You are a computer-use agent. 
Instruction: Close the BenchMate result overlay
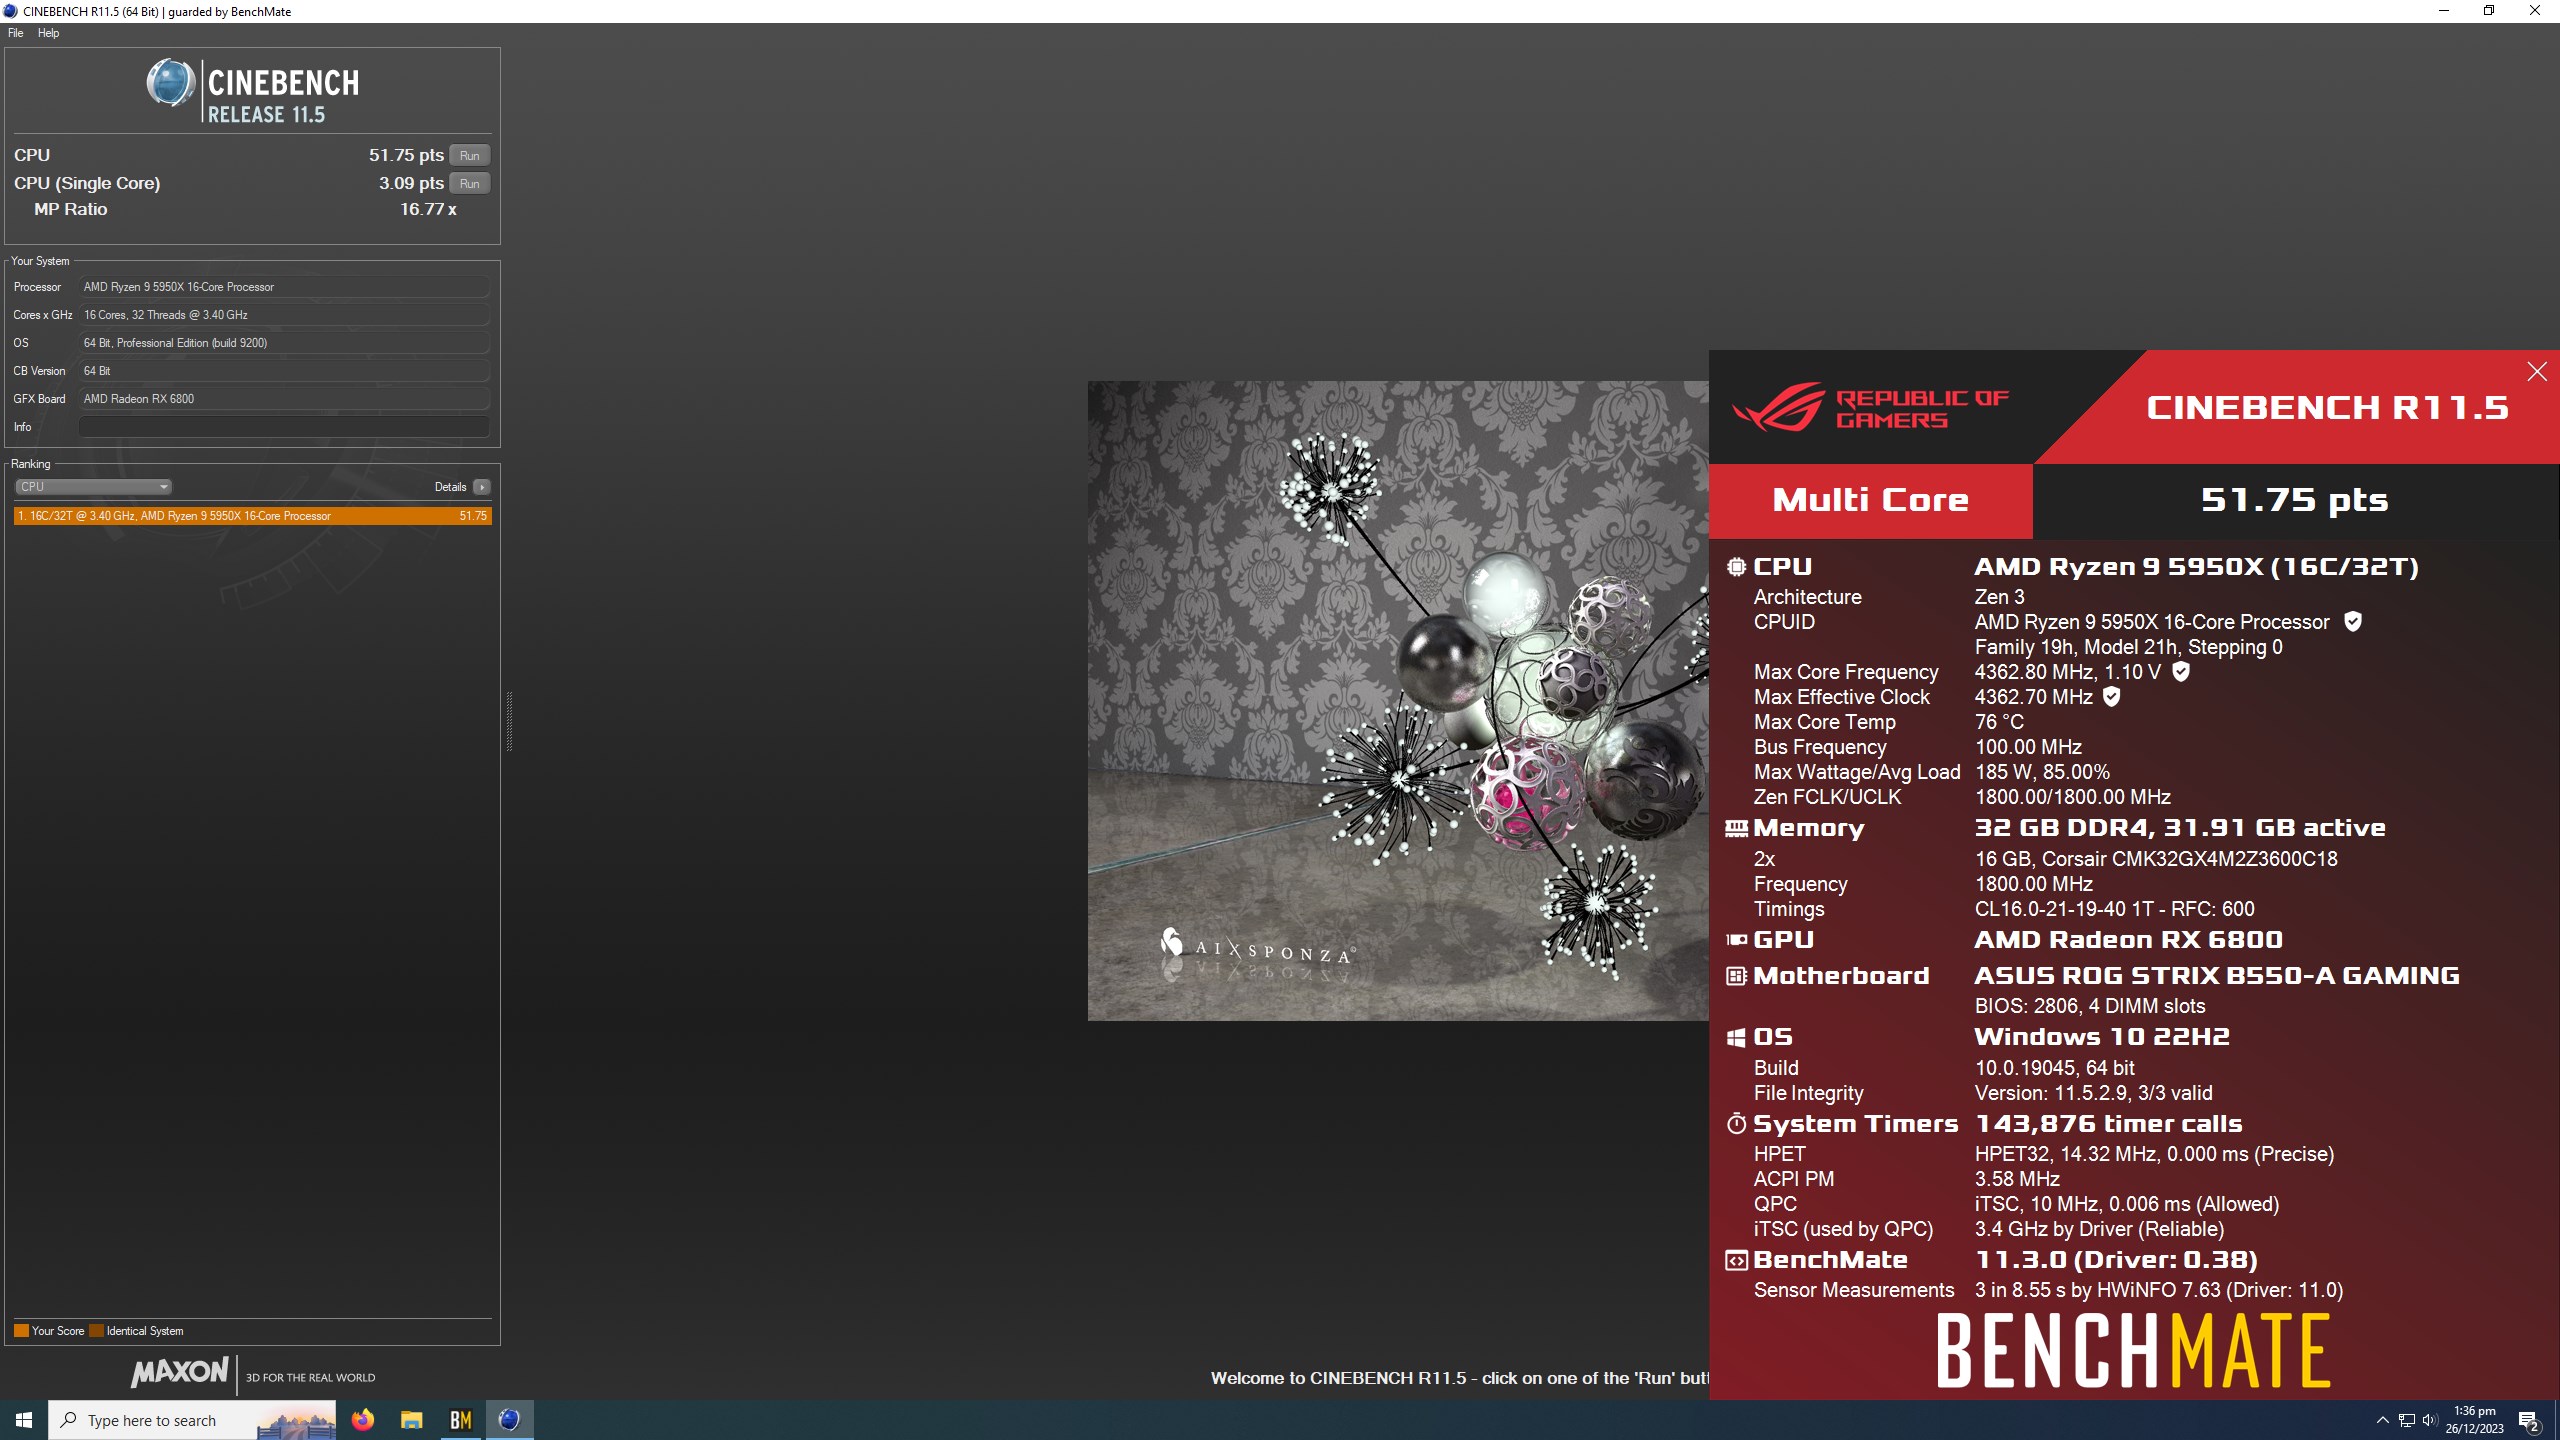pyautogui.click(x=2537, y=372)
